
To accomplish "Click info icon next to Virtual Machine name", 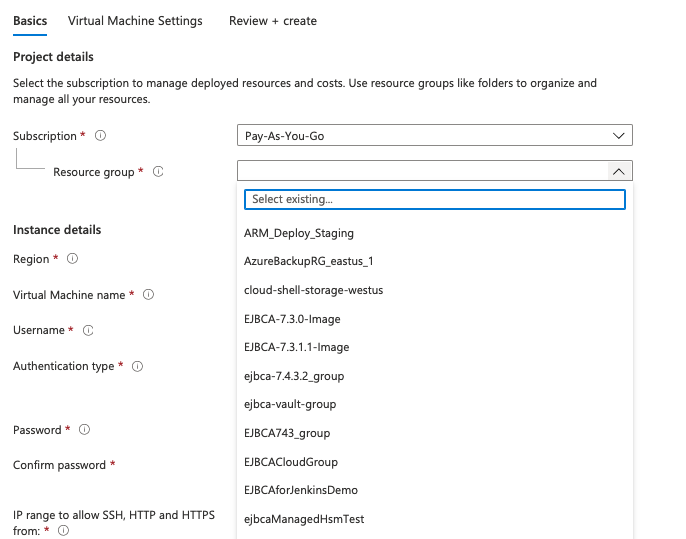I will pyautogui.click(x=148, y=295).
